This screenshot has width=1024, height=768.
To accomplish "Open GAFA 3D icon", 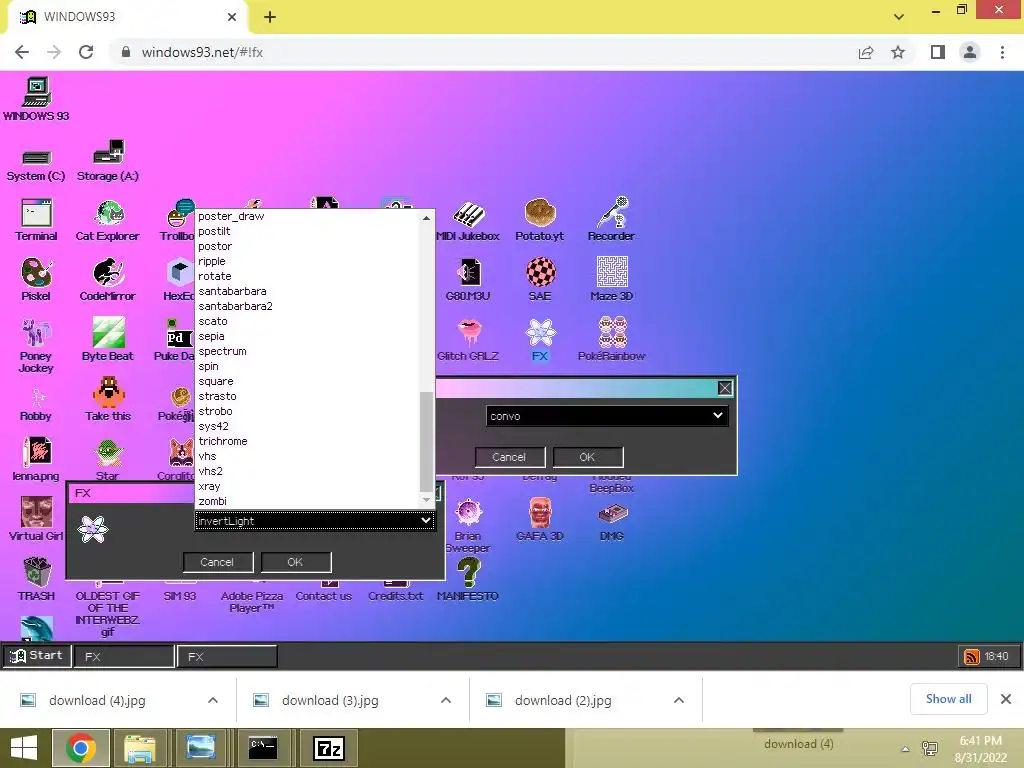I will tap(540, 513).
